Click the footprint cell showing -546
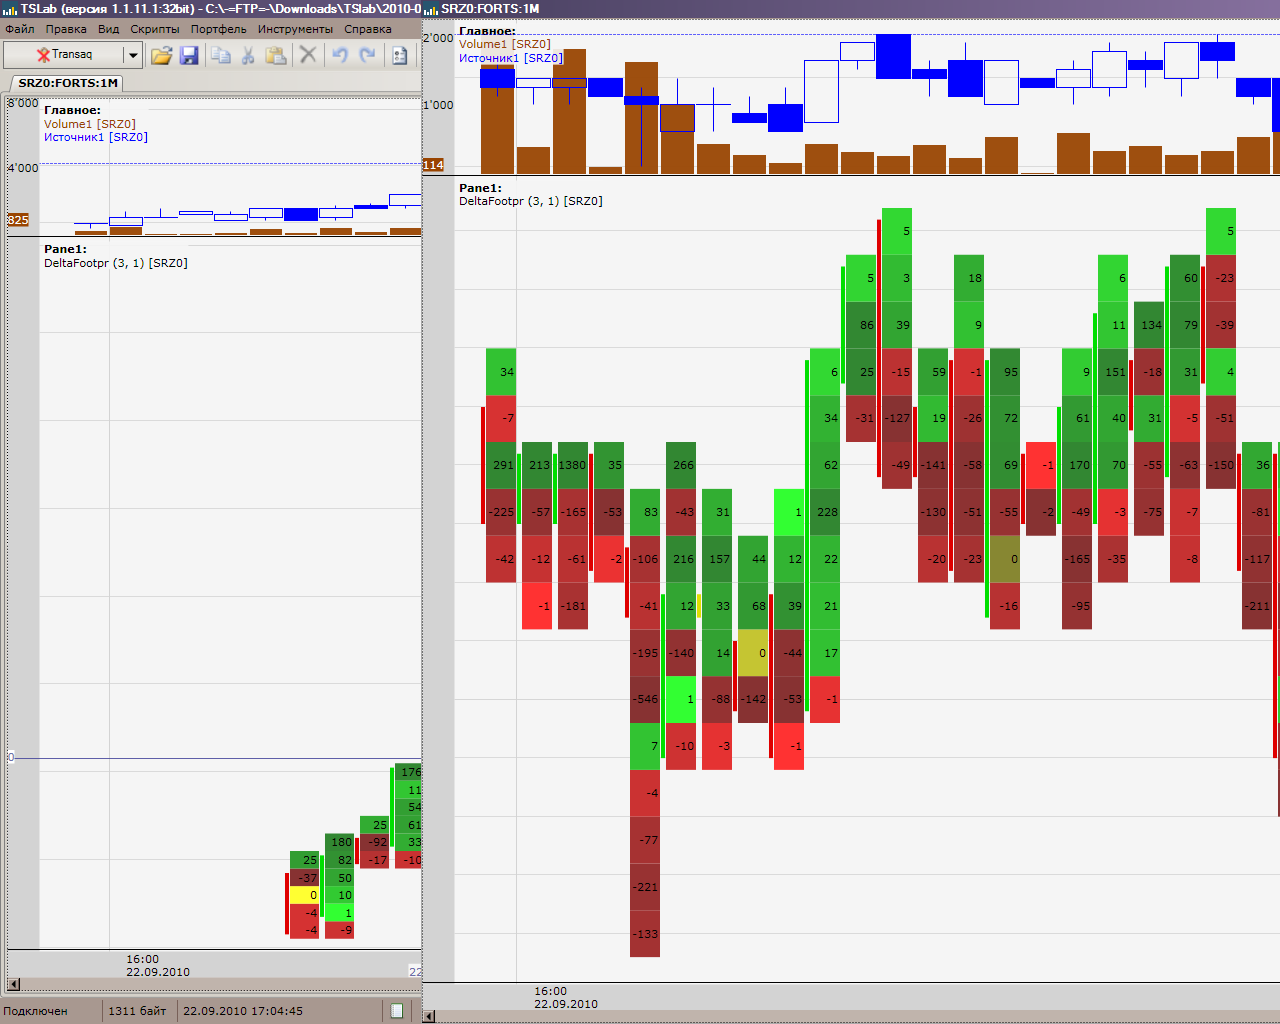Image resolution: width=1280 pixels, height=1024 pixels. (645, 699)
